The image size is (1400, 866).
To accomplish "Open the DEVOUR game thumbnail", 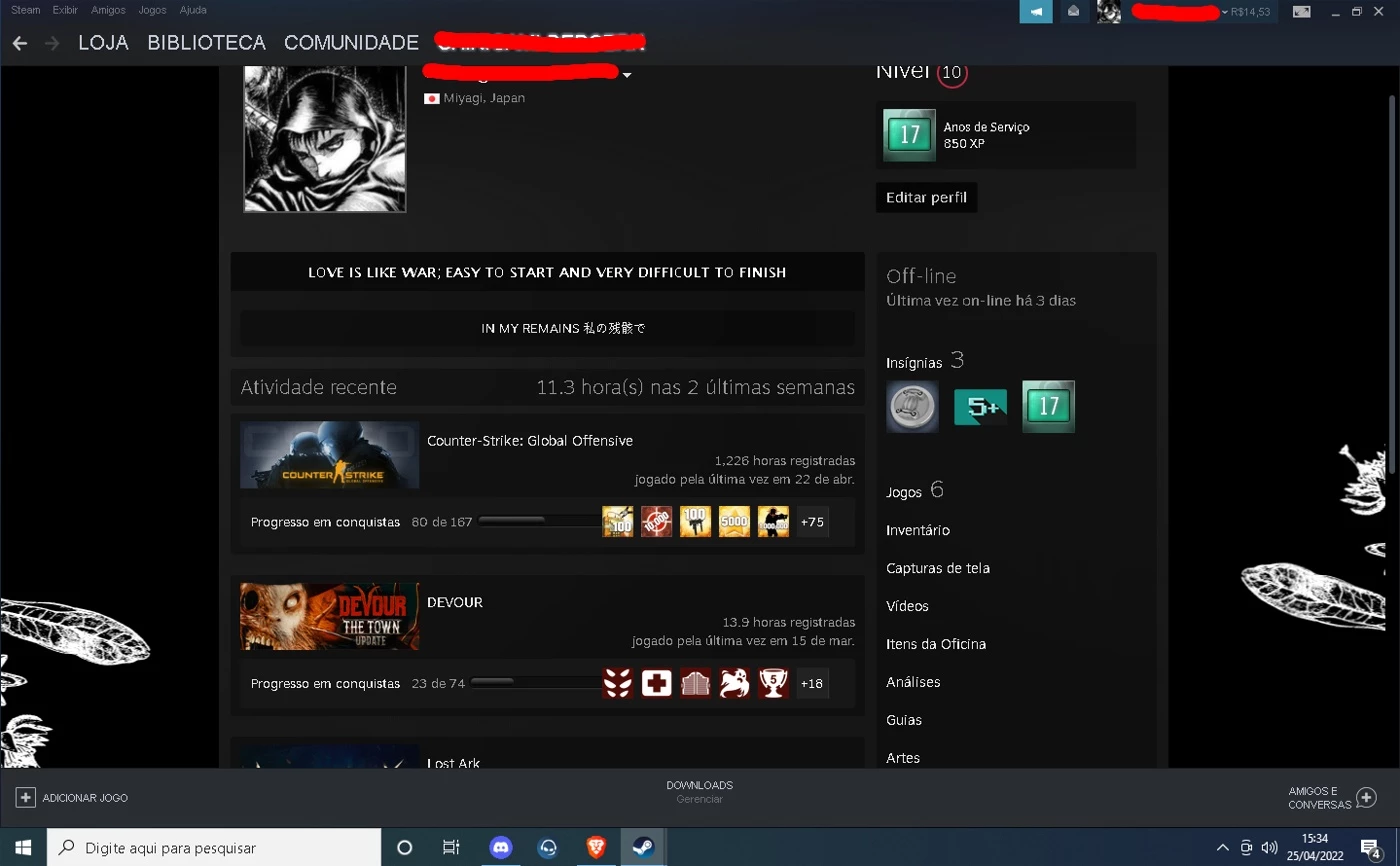I will pos(329,616).
